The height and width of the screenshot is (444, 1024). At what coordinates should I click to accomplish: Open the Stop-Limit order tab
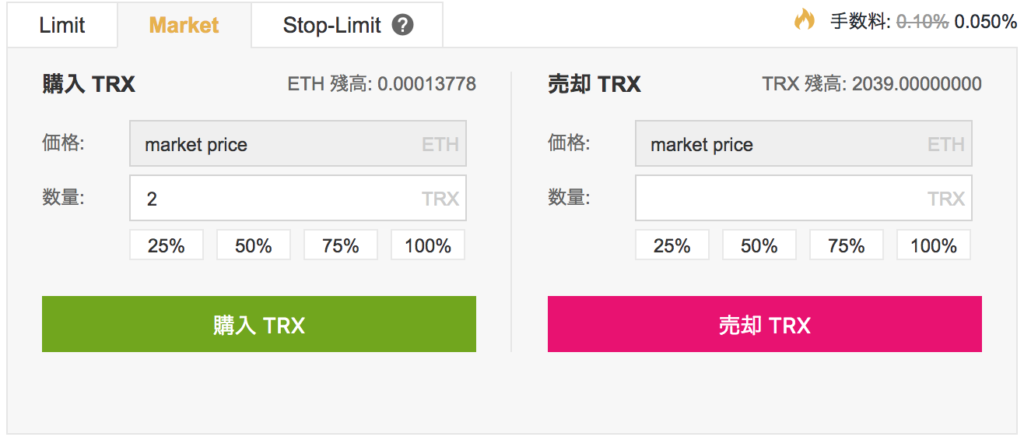tap(347, 25)
